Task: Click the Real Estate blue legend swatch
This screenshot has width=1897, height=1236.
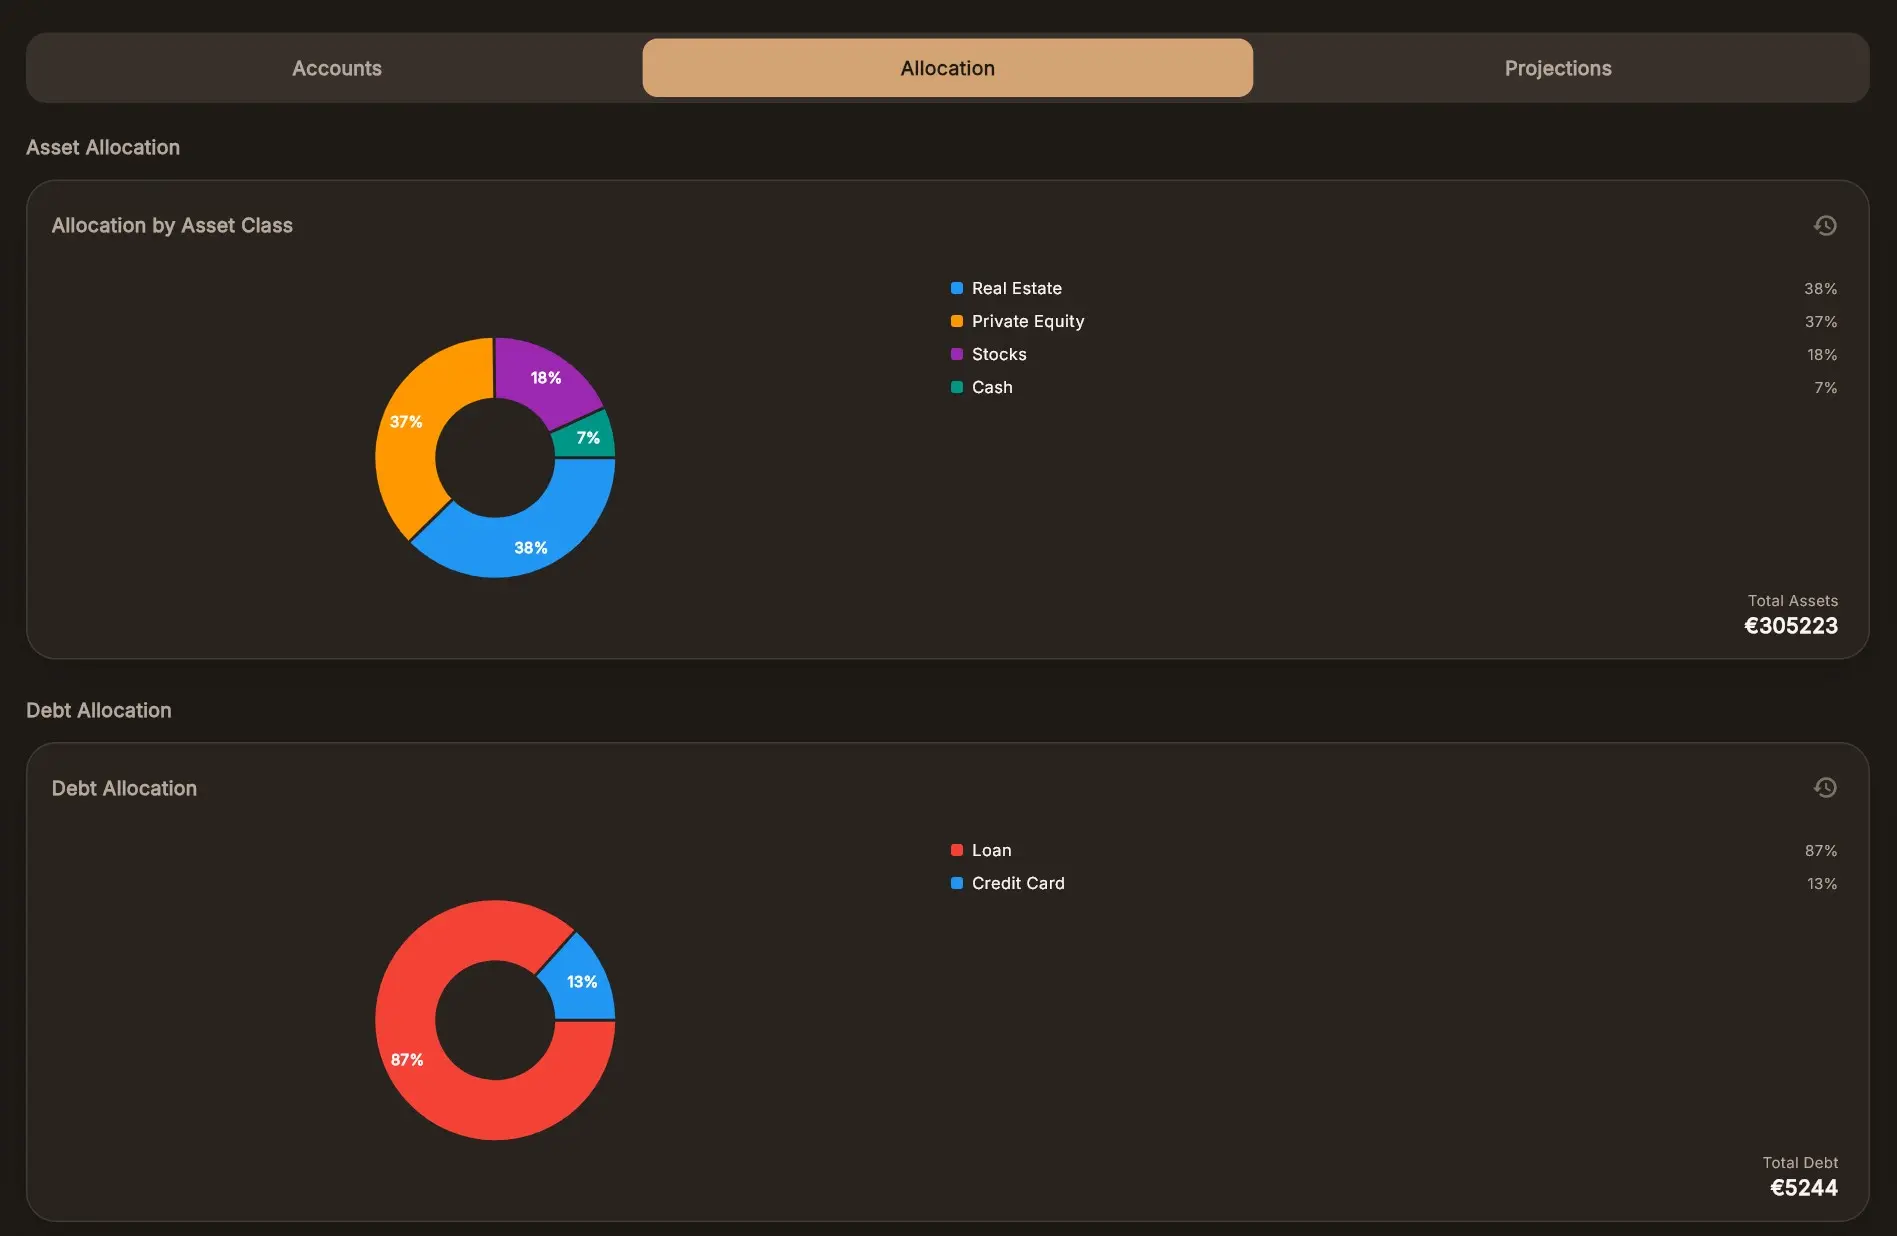Action: 957,288
